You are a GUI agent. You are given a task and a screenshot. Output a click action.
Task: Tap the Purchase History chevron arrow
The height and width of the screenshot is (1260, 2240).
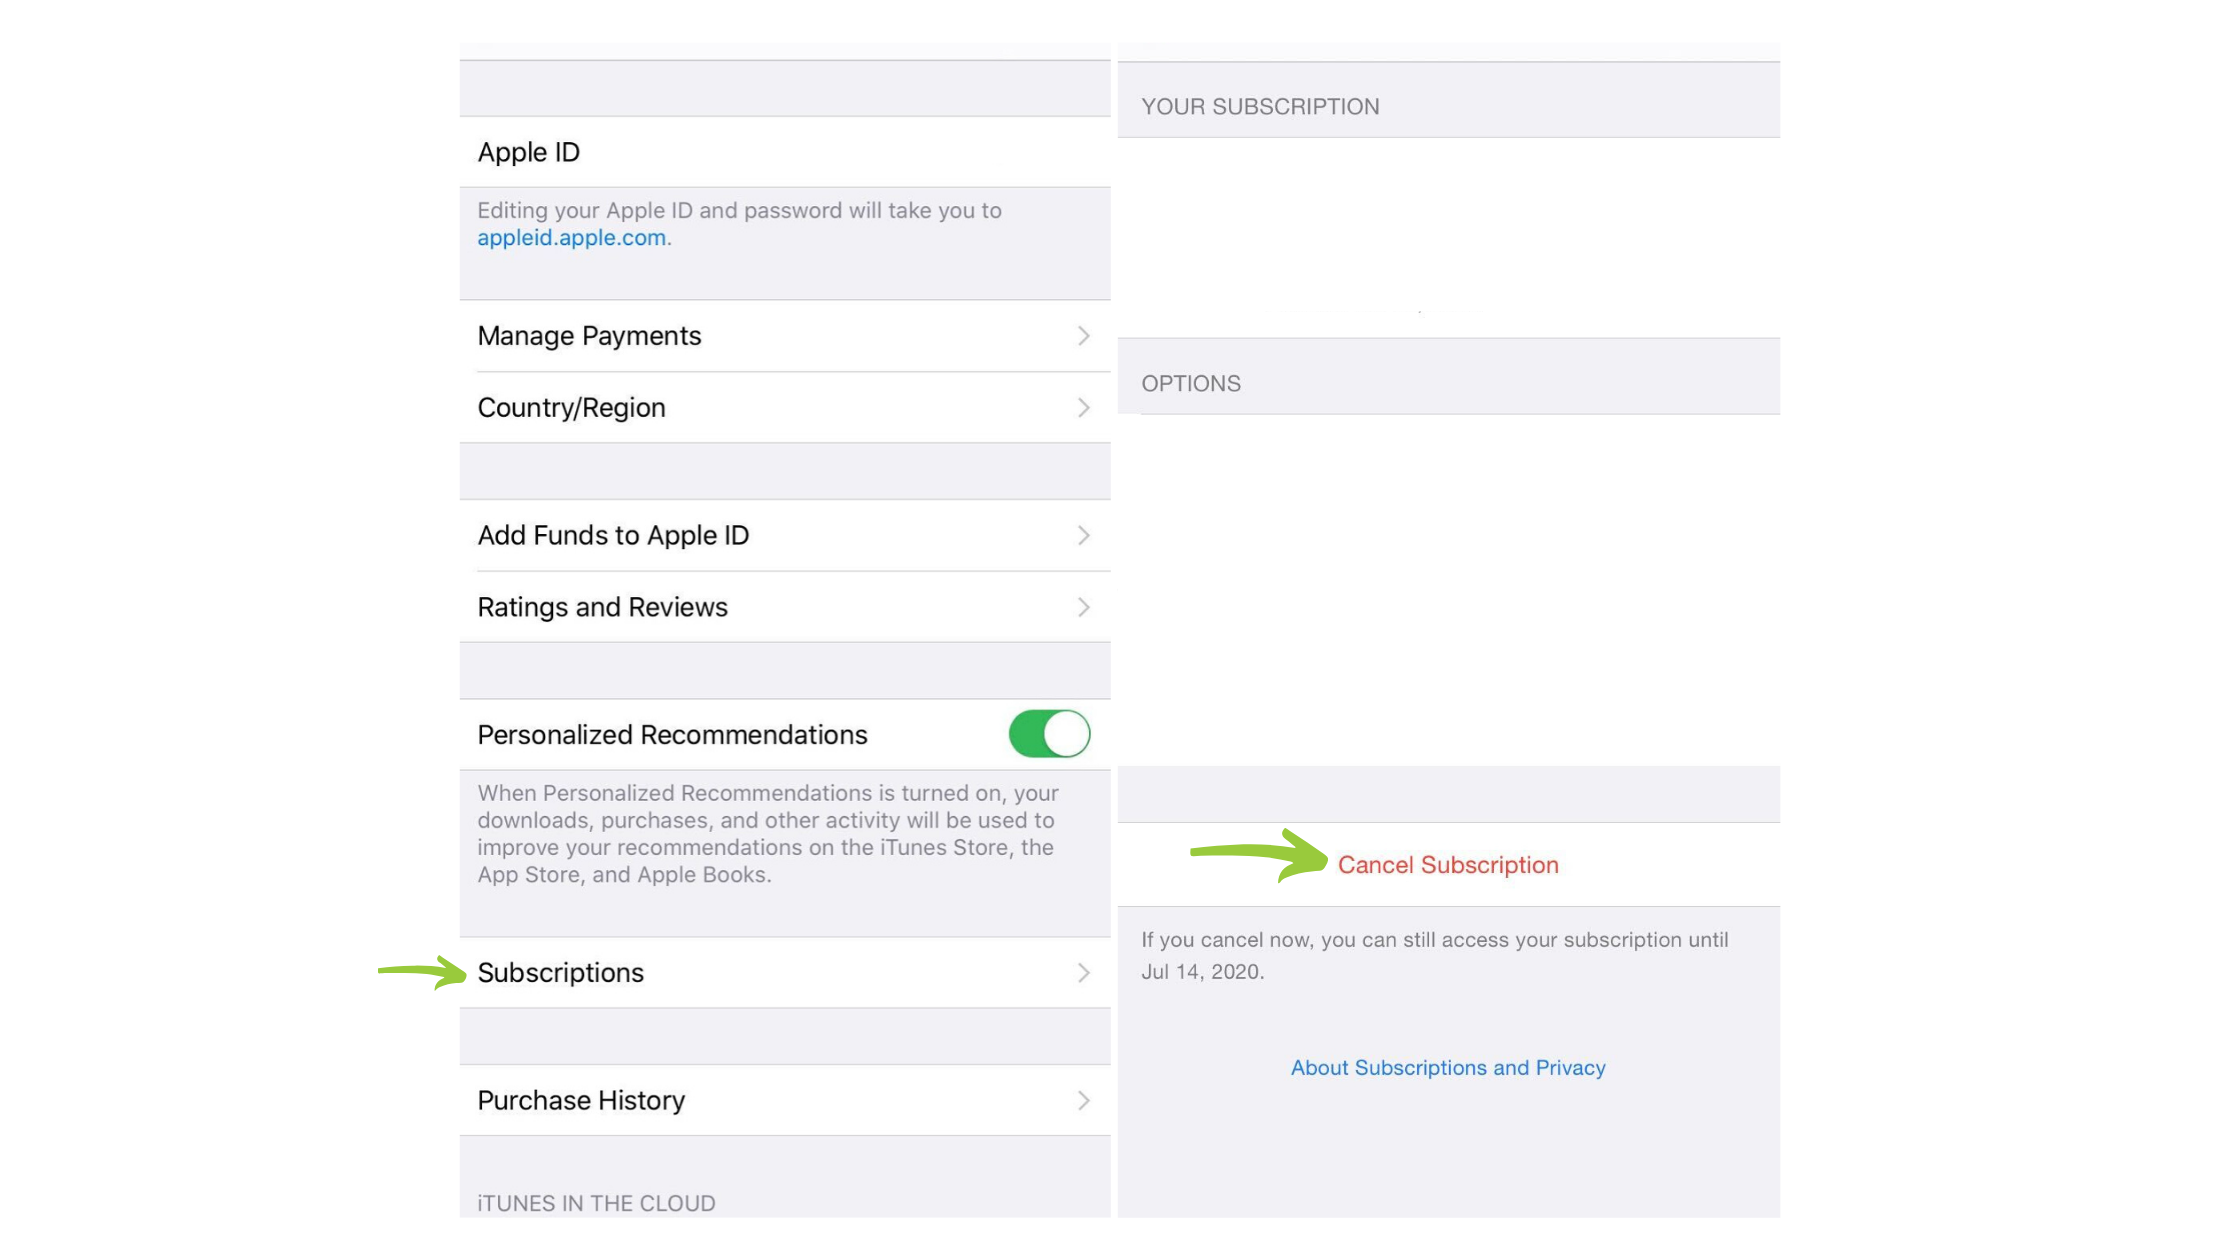click(x=1084, y=1101)
